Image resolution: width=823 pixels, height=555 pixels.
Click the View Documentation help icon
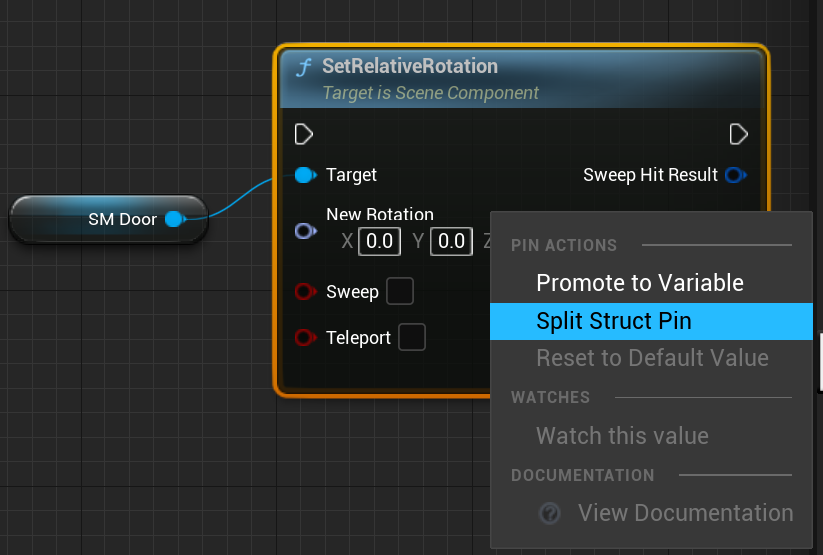(549, 513)
